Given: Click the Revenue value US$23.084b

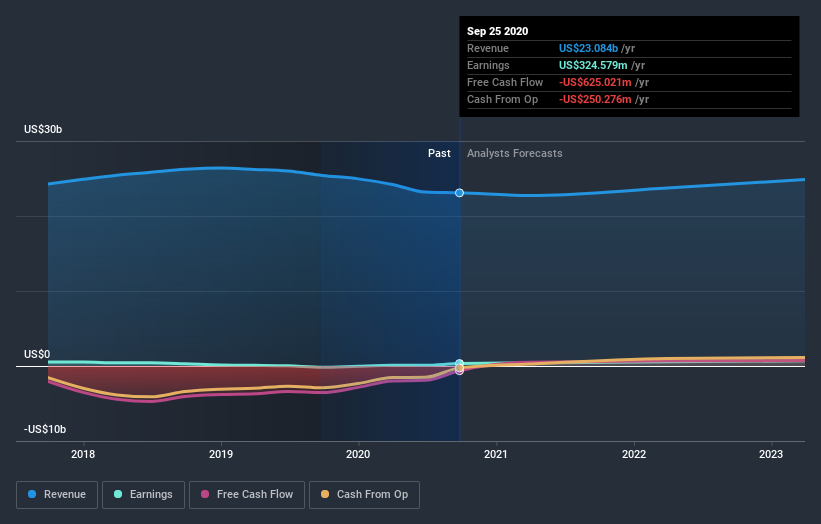Looking at the screenshot, I should (x=589, y=48).
